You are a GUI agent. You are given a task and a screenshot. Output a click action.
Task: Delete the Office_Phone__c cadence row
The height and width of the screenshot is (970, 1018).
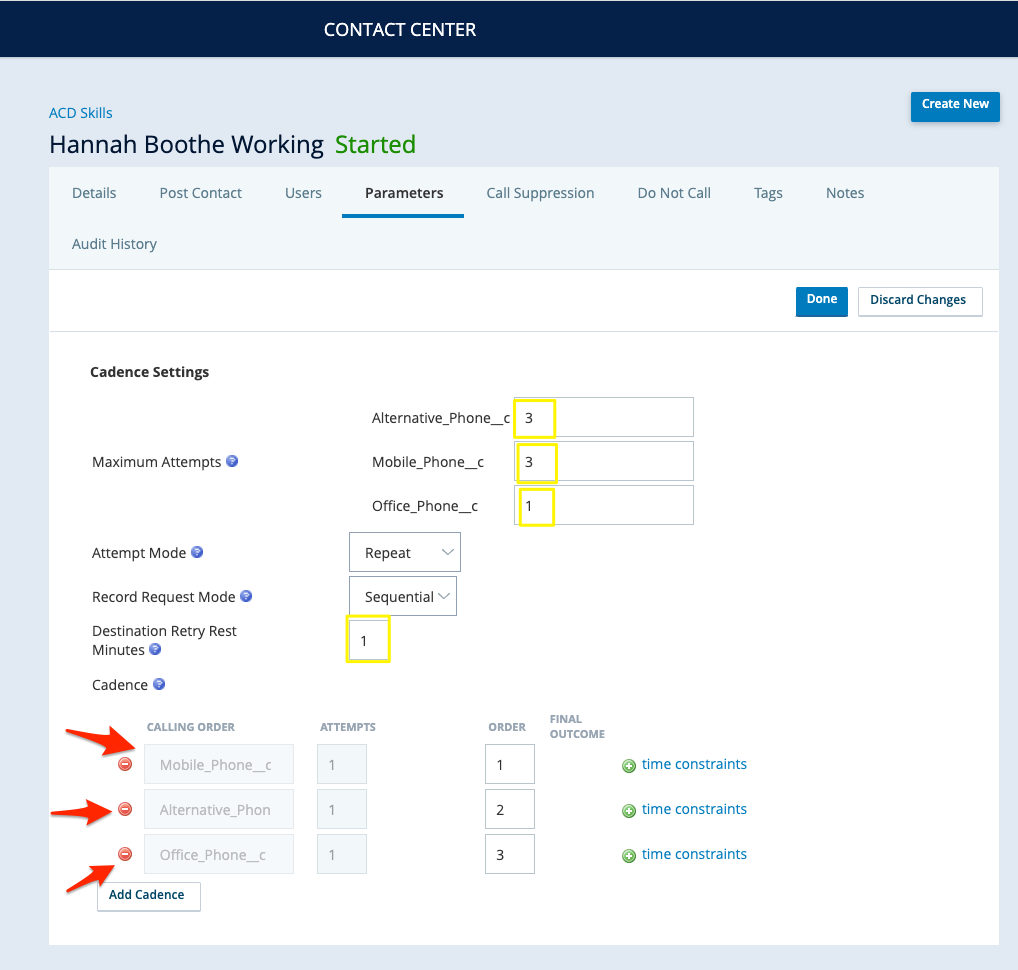point(125,854)
